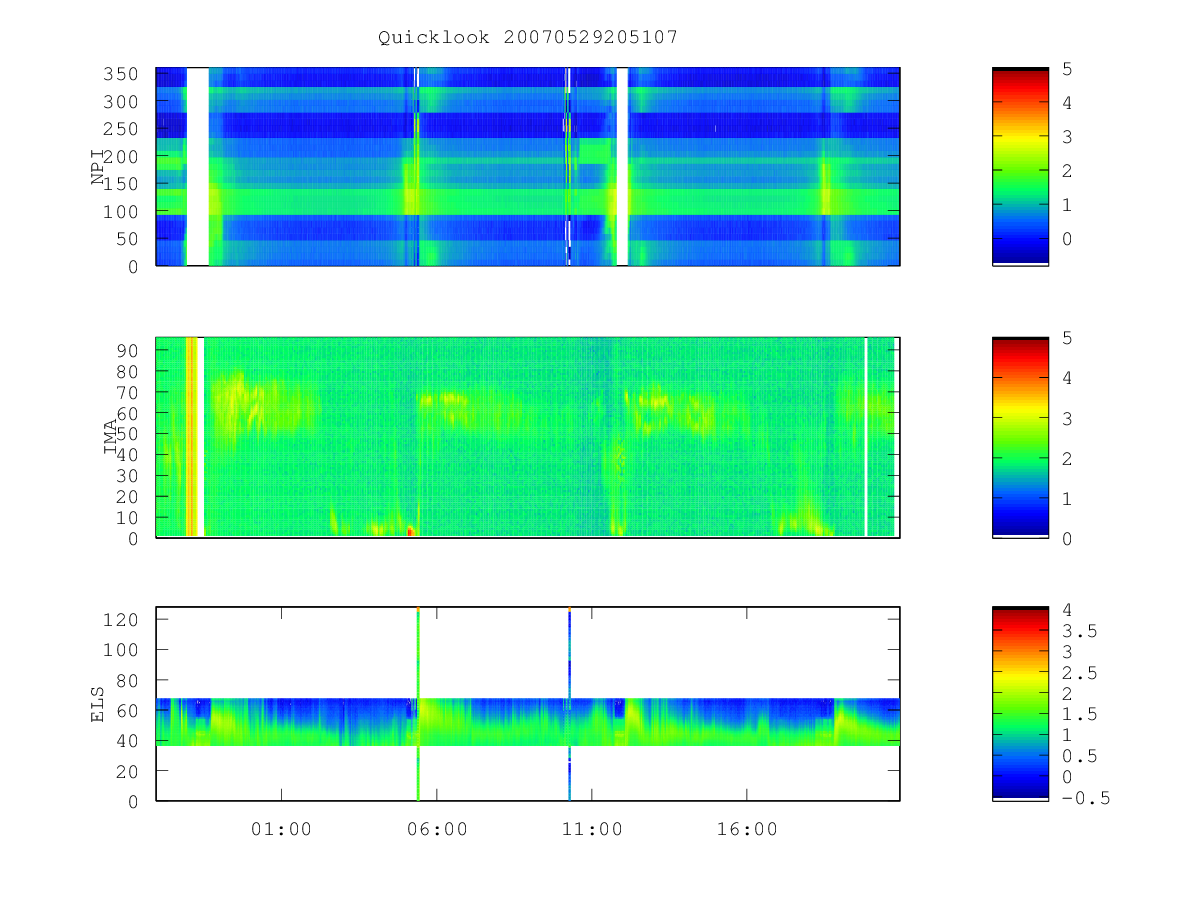This screenshot has width=1200, height=900.
Task: Click the 11:00 time axis label
Action: (592, 829)
